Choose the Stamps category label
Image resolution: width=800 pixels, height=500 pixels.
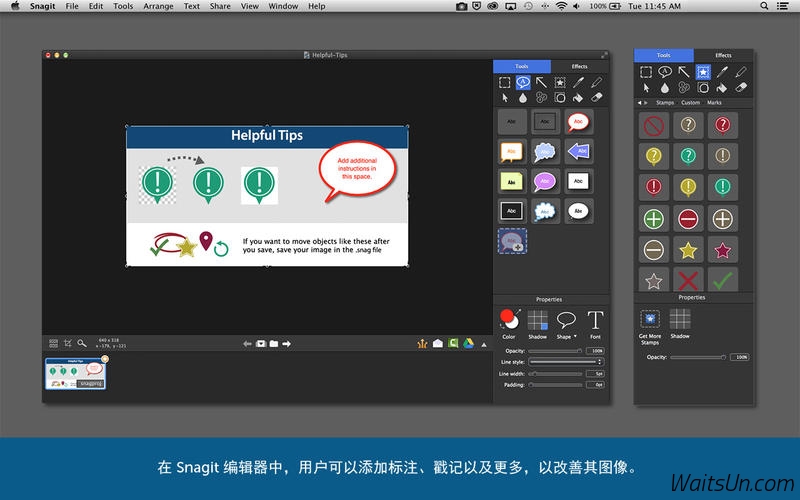[665, 103]
